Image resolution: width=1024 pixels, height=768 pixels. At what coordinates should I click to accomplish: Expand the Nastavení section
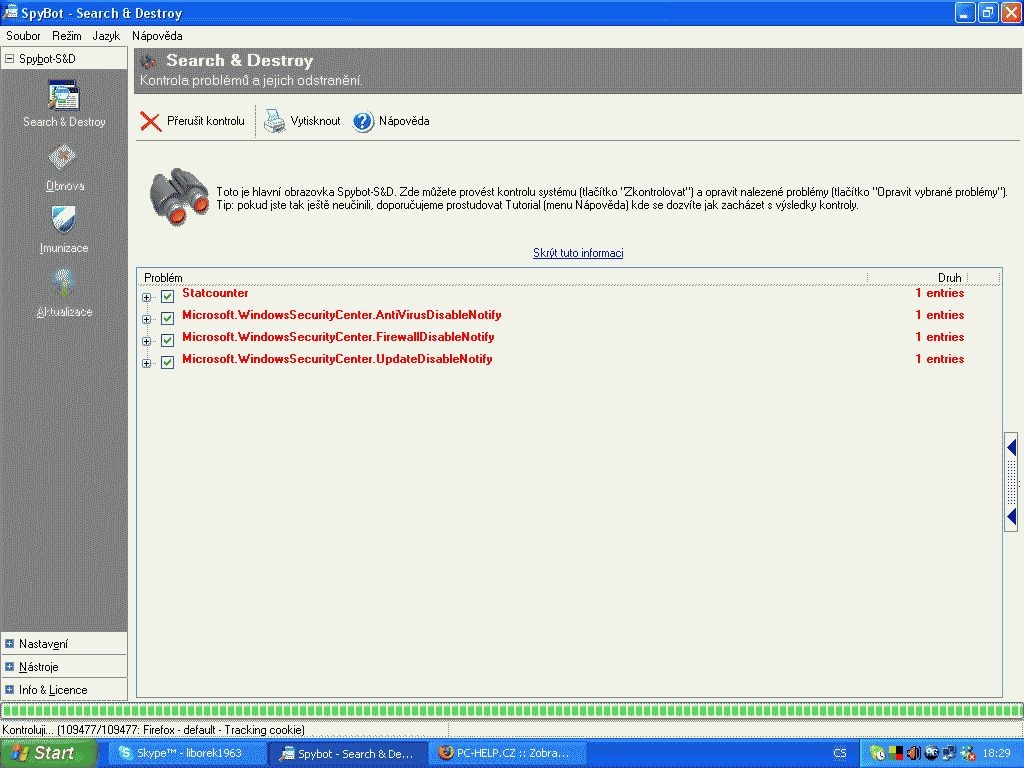tap(9, 644)
